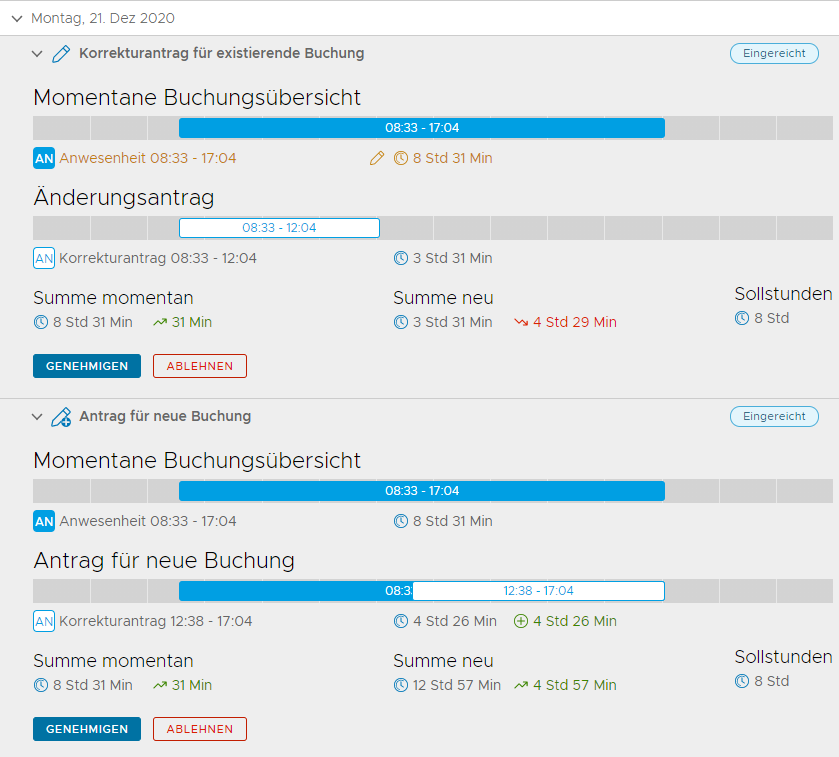Click the Eingereicht status badge of the first request

point(773,54)
